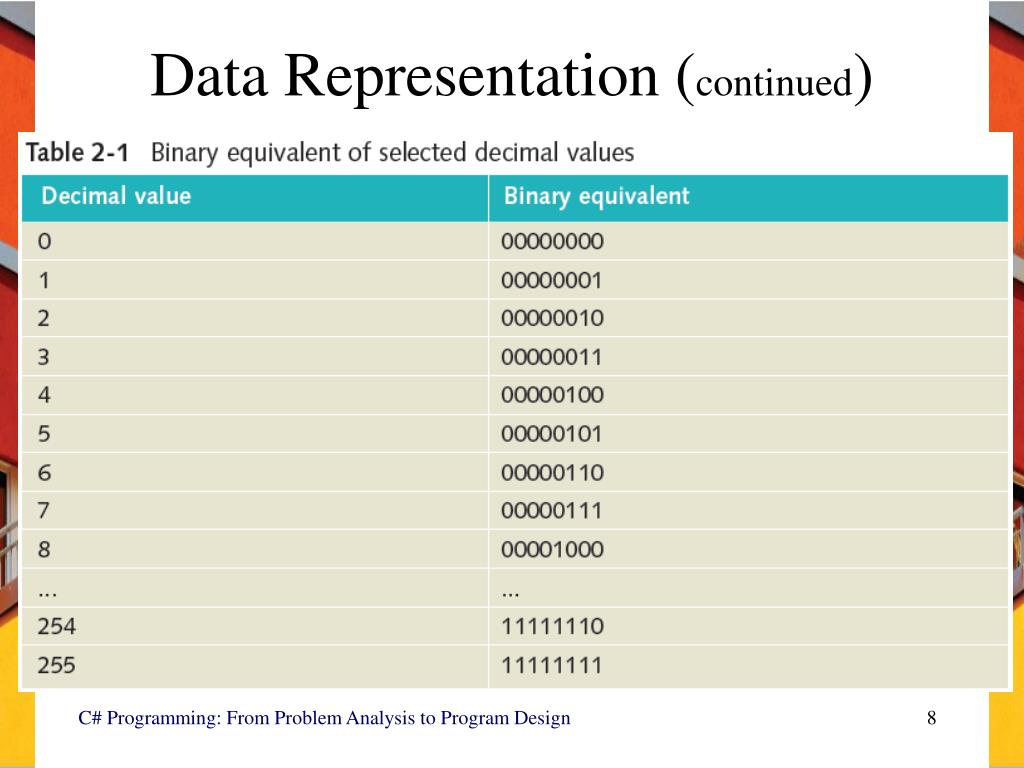This screenshot has width=1024, height=768.
Task: Click the C# Programming footer text
Action: (324, 718)
